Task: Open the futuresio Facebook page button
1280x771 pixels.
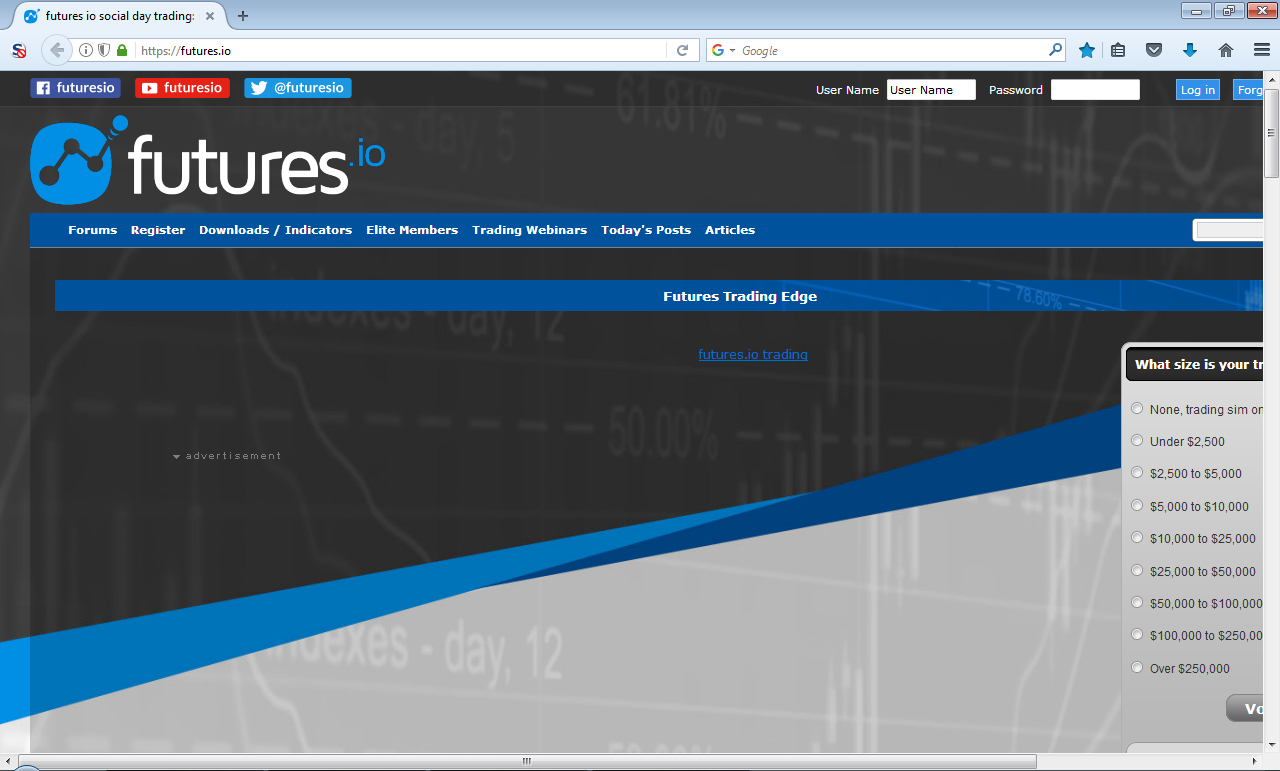Action: [x=75, y=88]
